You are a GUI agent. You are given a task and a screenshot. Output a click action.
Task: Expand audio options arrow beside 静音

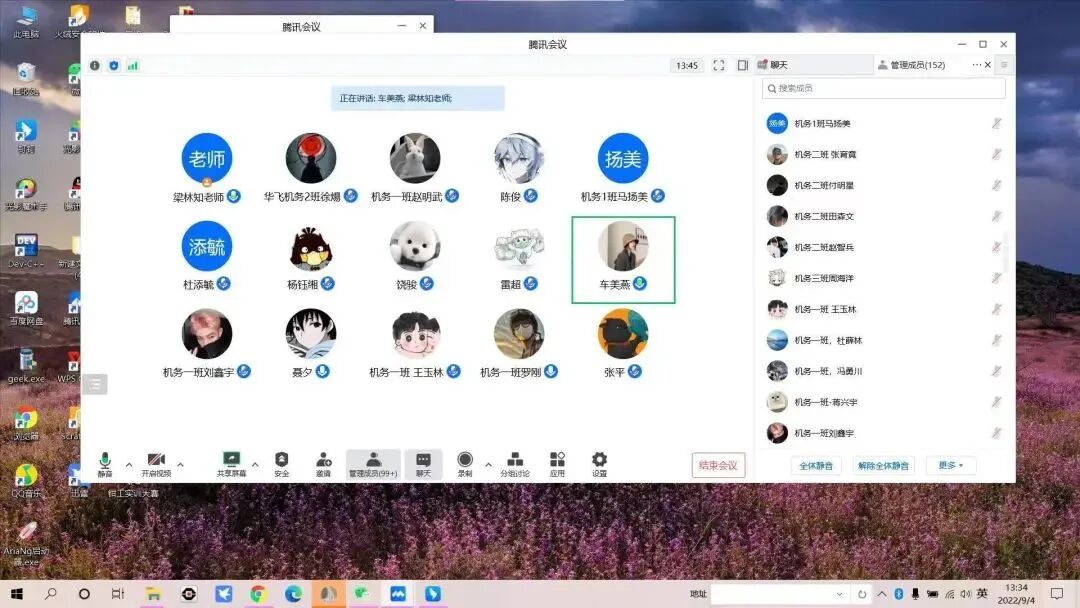tap(129, 465)
